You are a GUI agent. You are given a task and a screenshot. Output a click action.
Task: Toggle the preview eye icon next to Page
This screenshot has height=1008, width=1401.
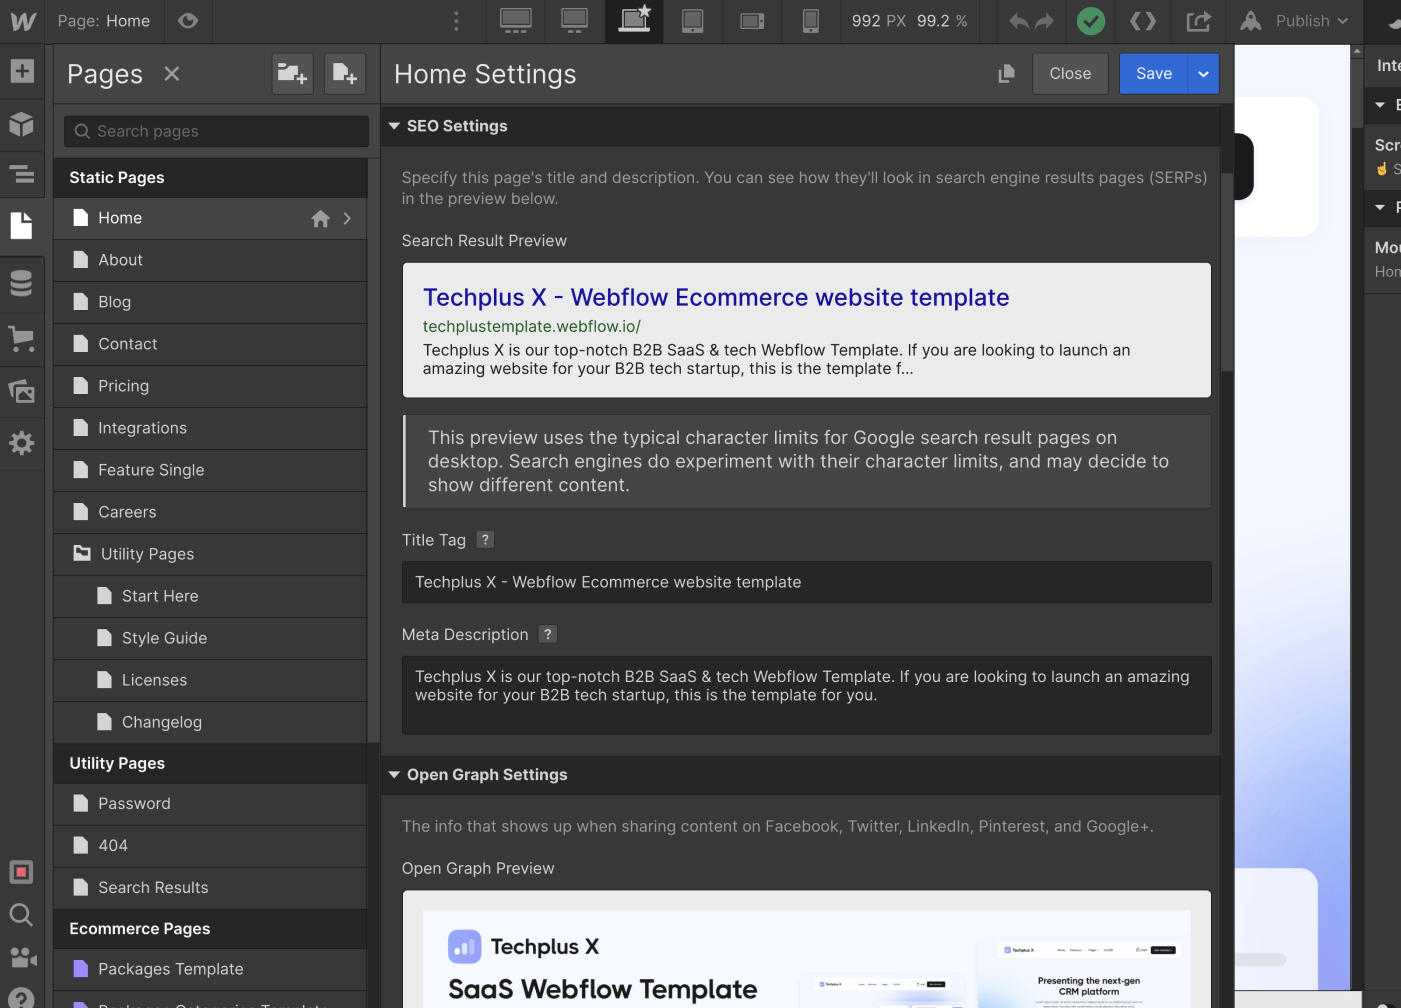coord(188,21)
